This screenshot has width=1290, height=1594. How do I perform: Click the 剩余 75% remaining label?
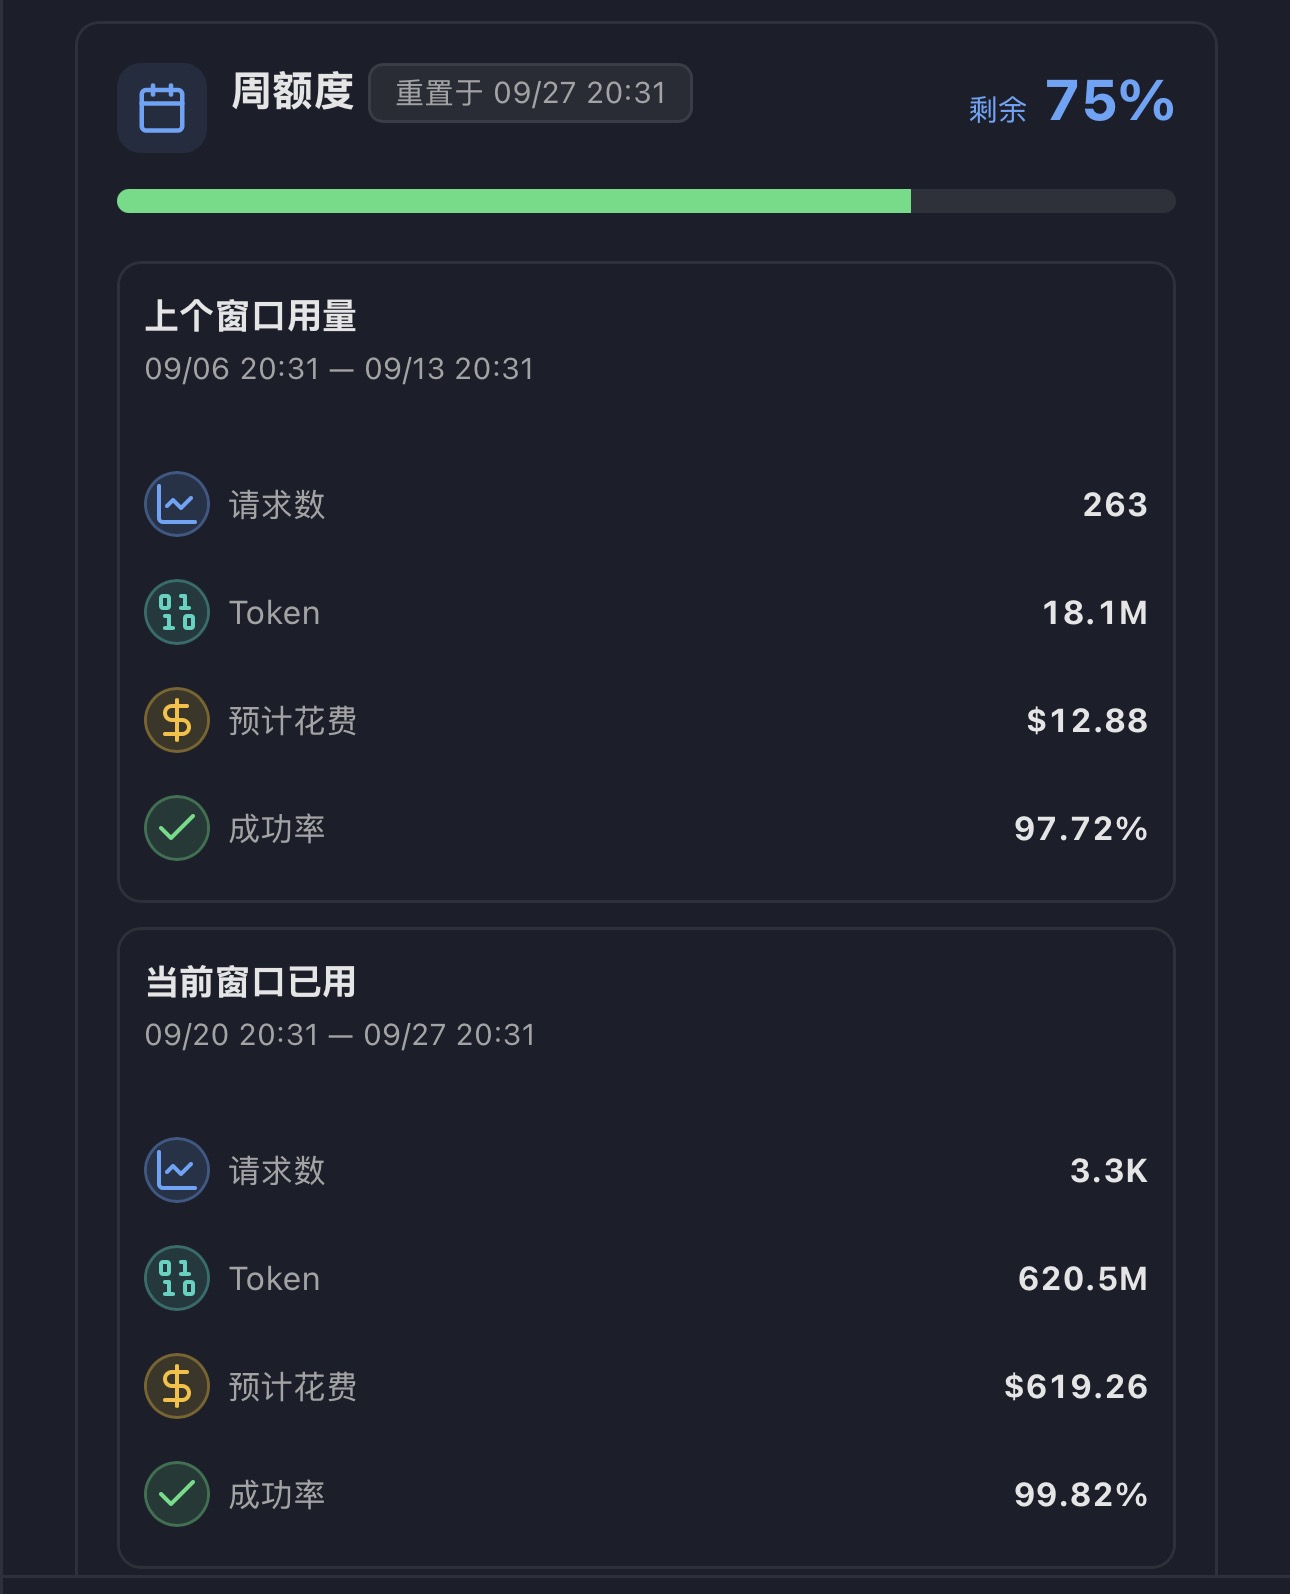tap(1071, 101)
